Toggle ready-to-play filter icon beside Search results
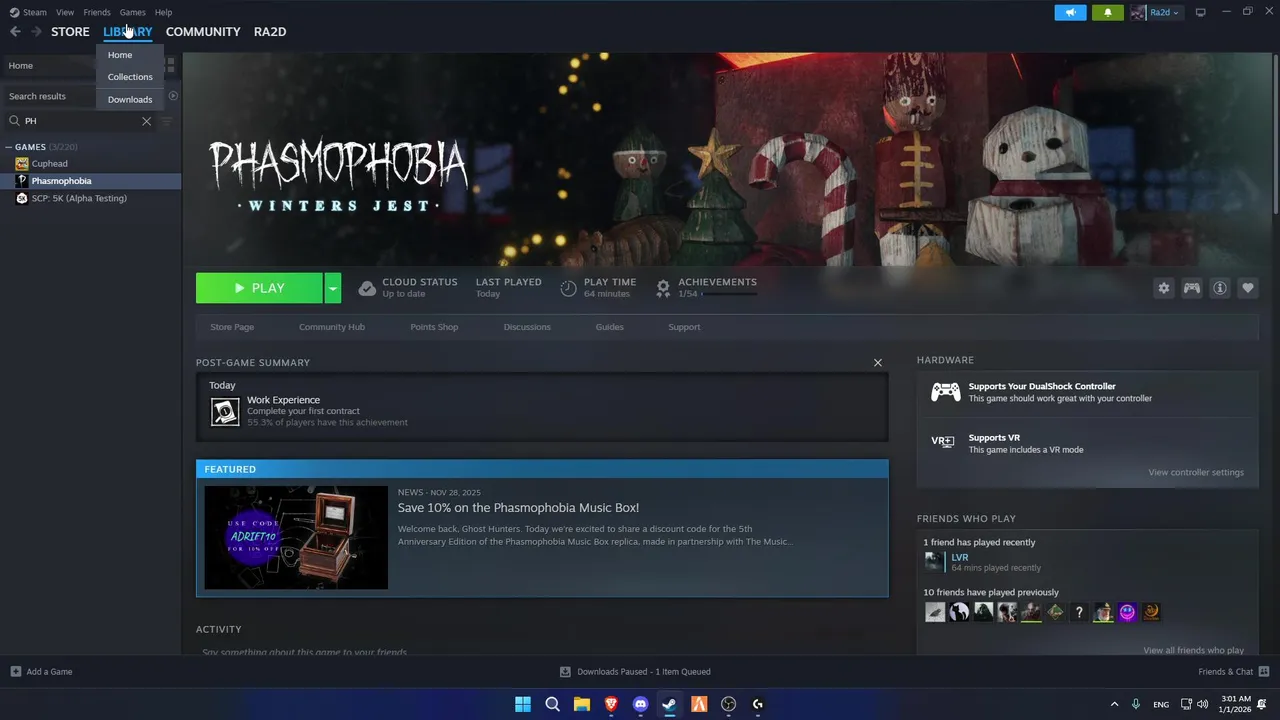The width and height of the screenshot is (1280, 720). tap(173, 96)
